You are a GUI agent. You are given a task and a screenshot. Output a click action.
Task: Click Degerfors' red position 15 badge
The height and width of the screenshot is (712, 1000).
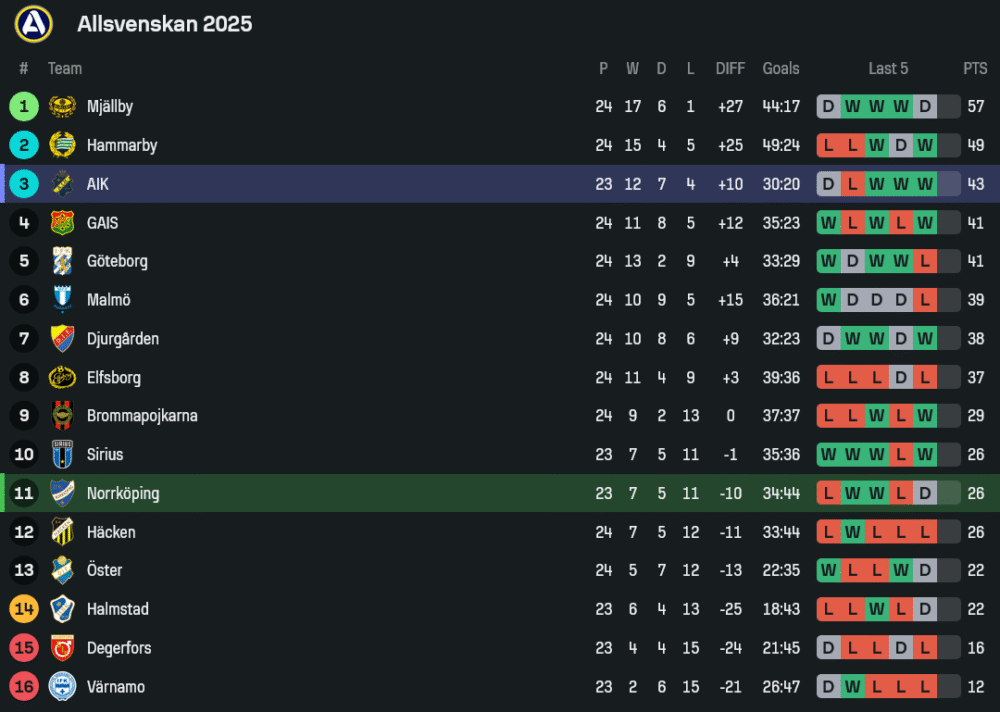[x=24, y=648]
